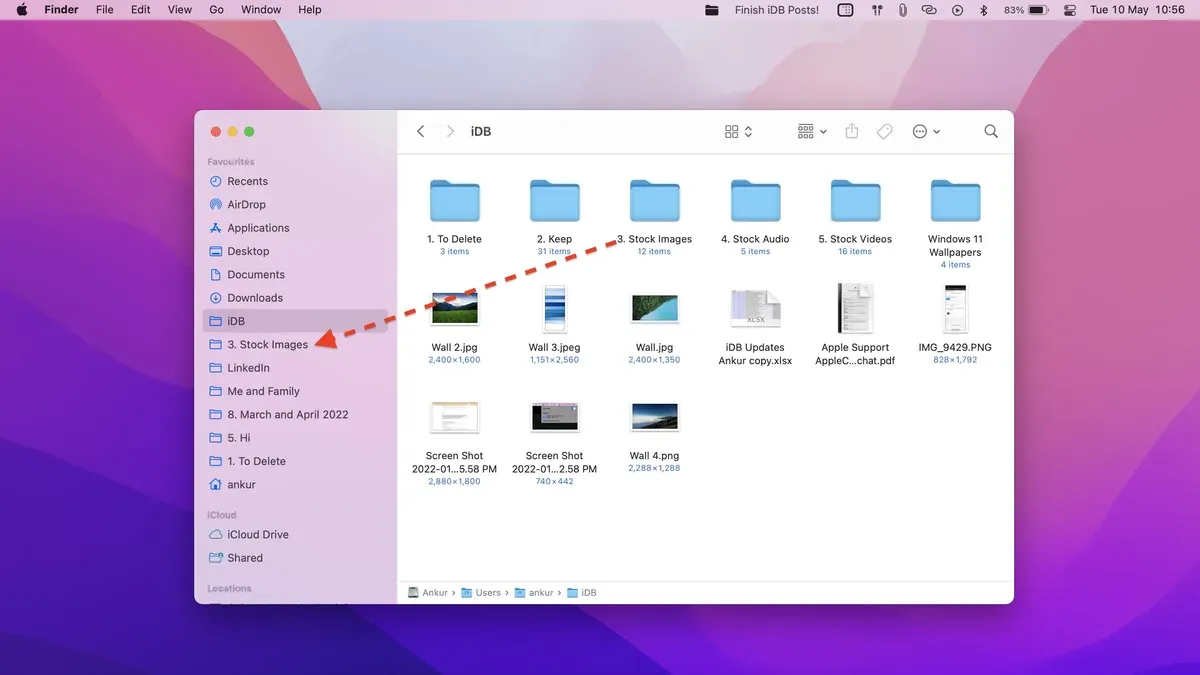Viewport: 1200px width, 675px height.
Task: Click the Bluetooth menu bar icon
Action: pyautogui.click(x=983, y=10)
